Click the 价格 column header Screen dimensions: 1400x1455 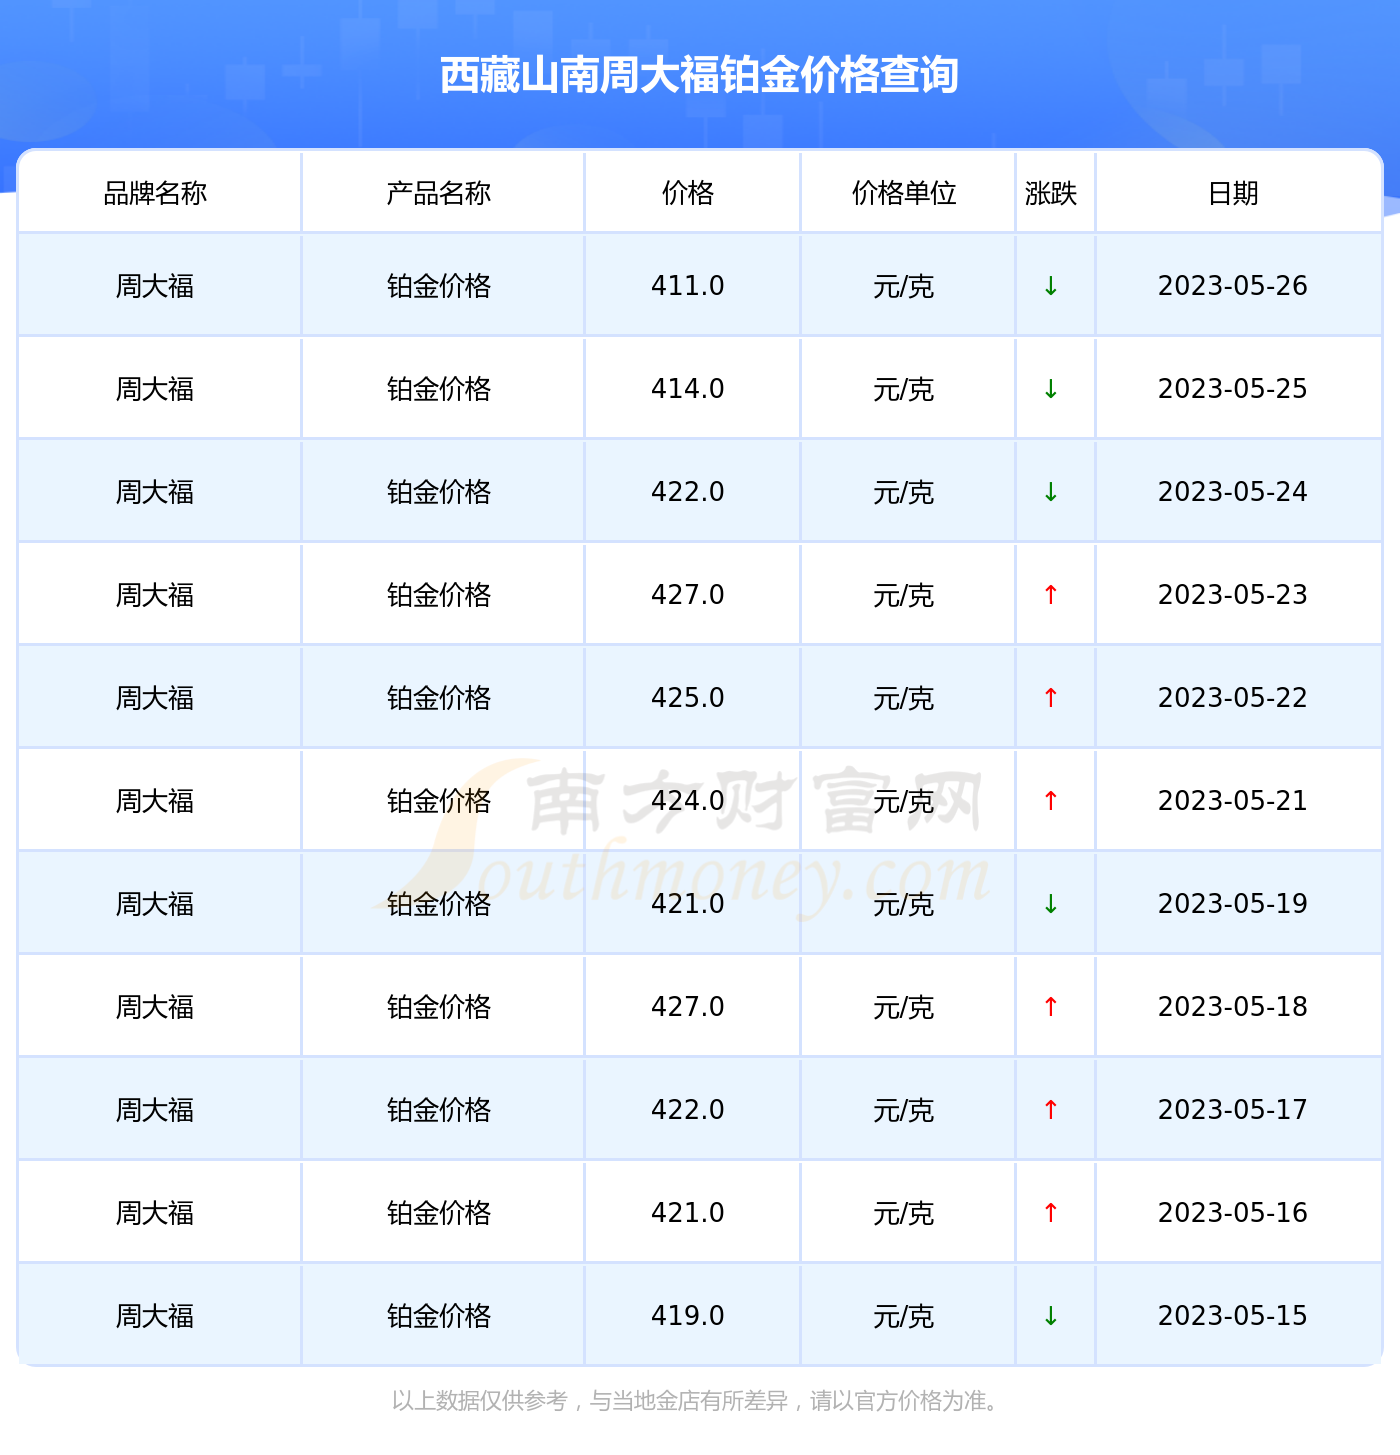pyautogui.click(x=688, y=193)
